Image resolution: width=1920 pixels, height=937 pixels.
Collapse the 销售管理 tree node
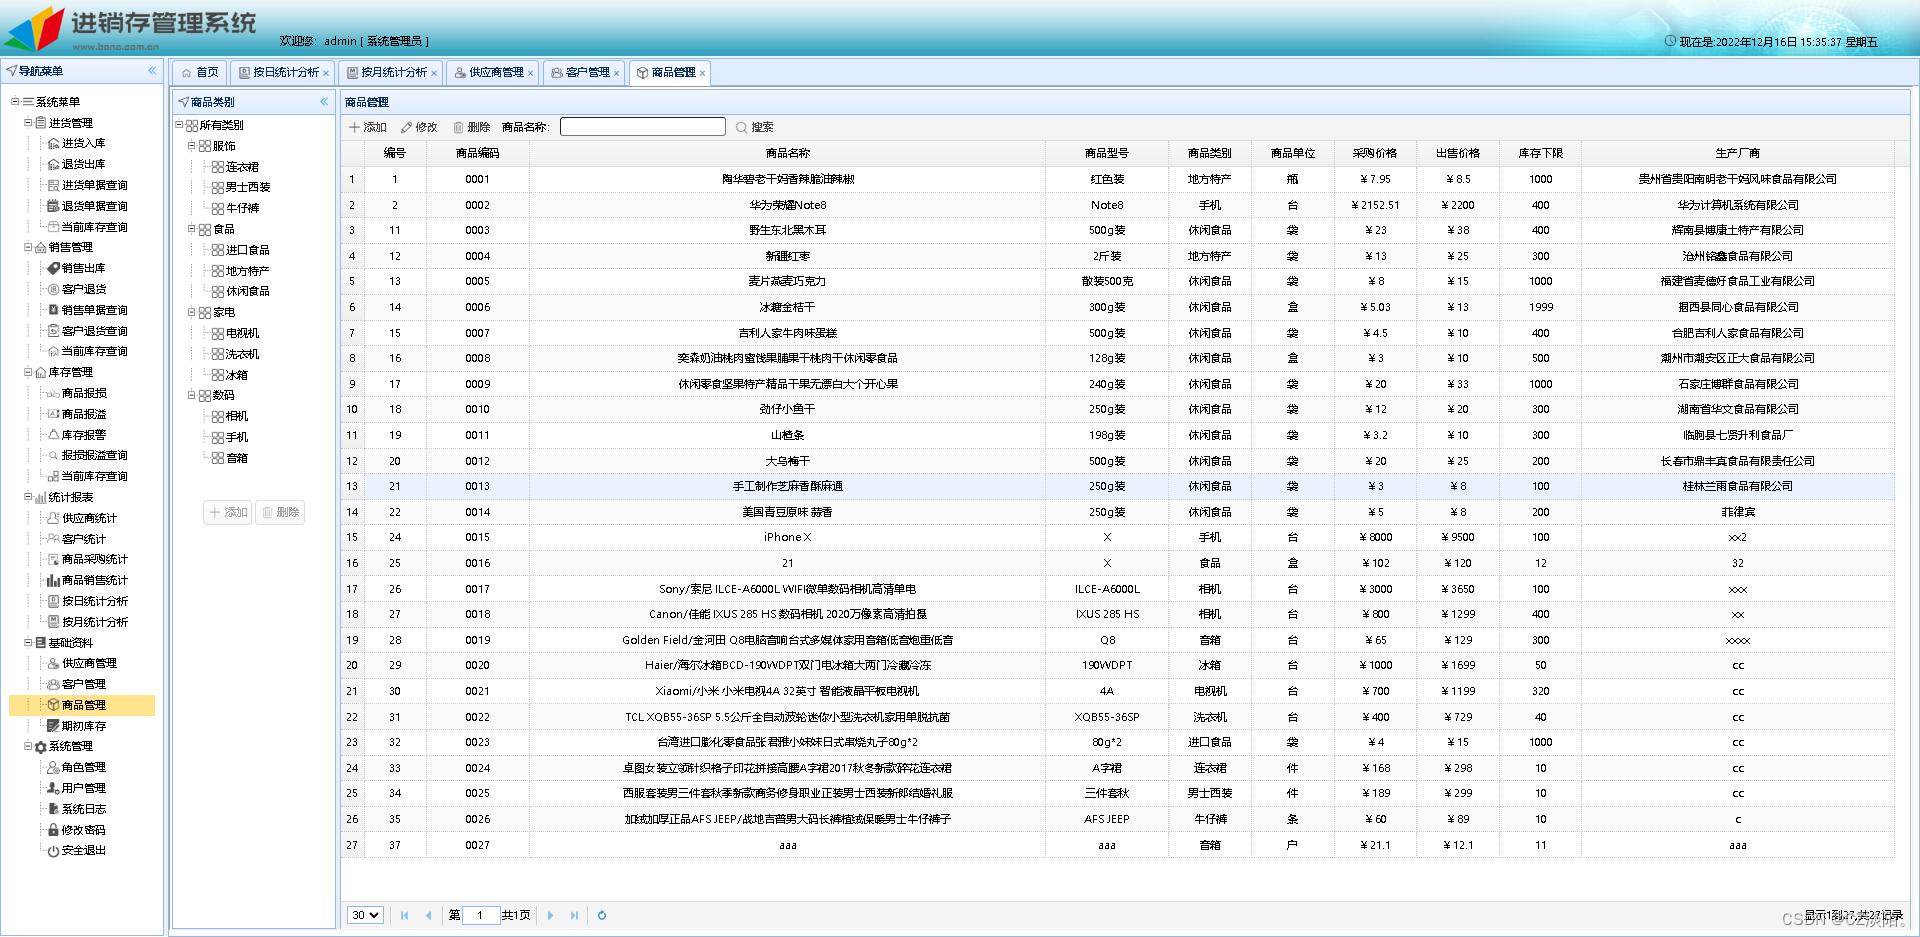(x=28, y=247)
